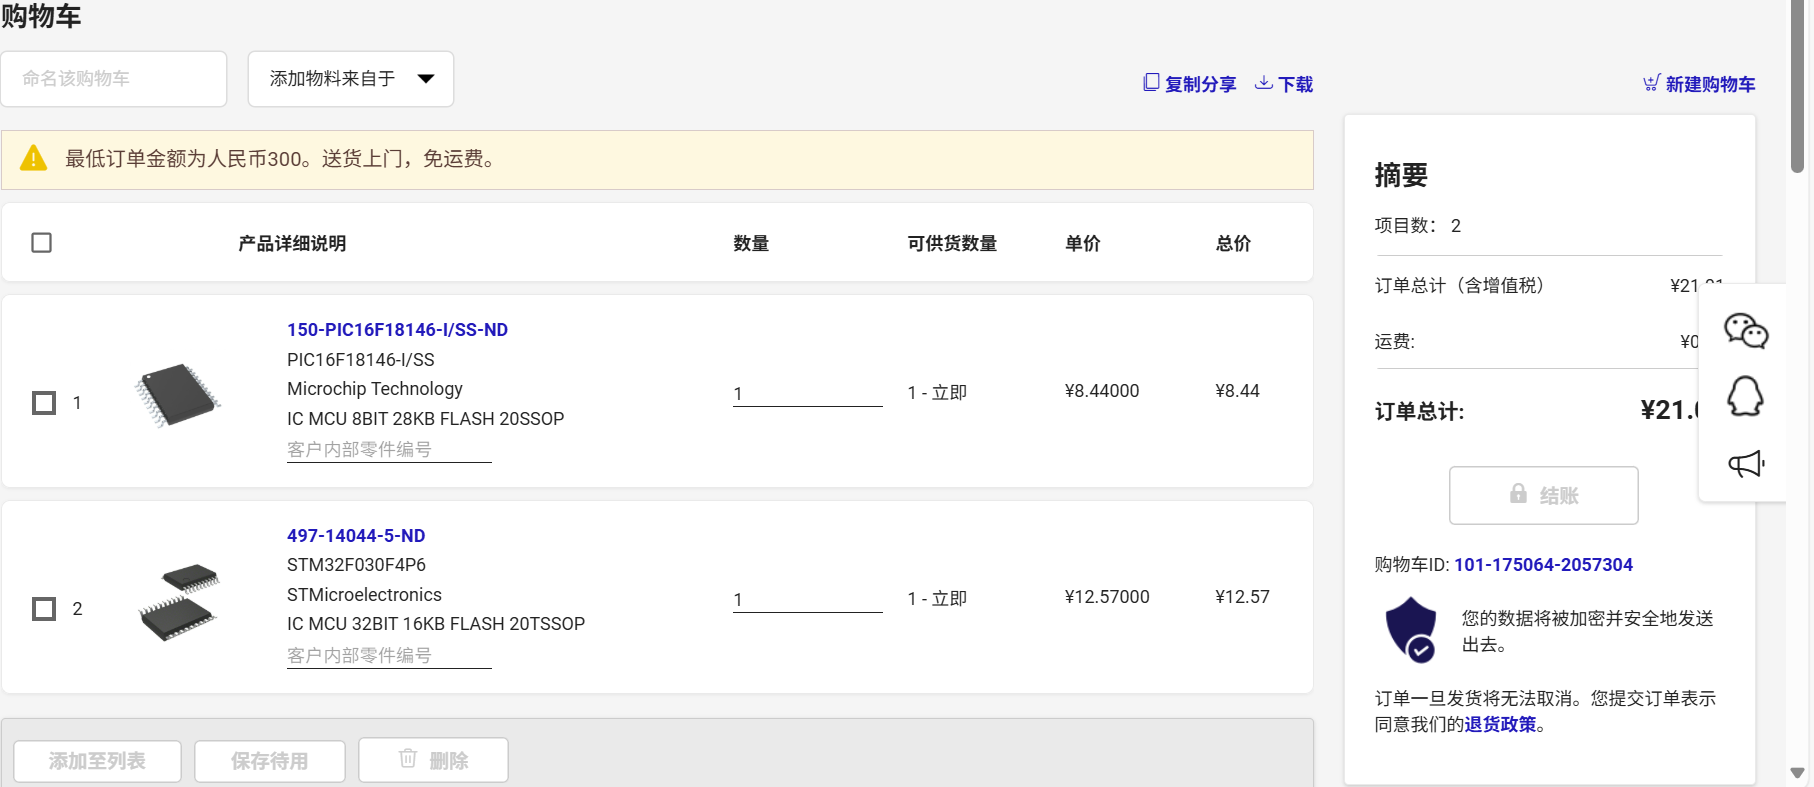Viewport: 1814px width, 787px height.
Task: Click the page vertical scrollbar thumb
Action: pos(1797,87)
